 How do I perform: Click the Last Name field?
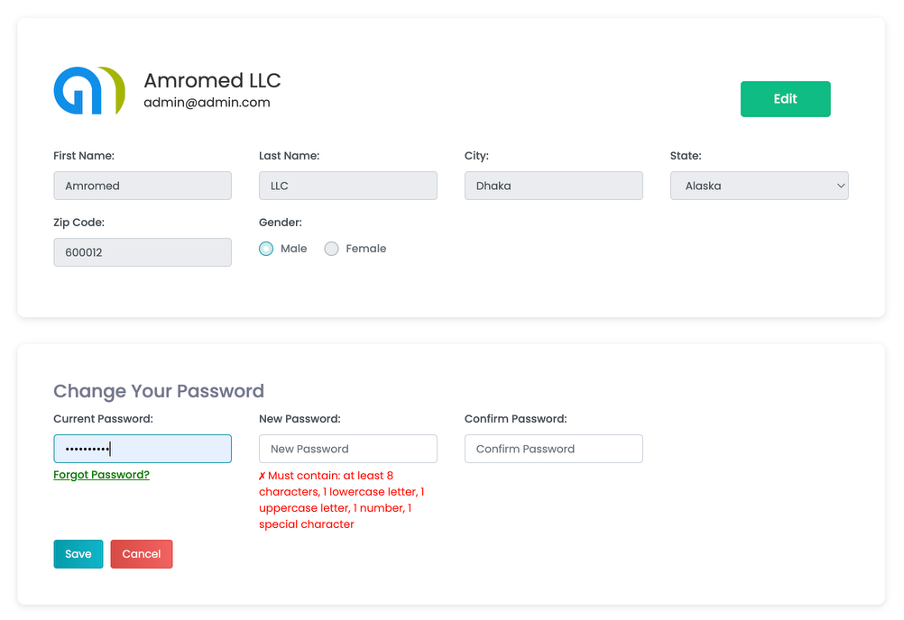coord(348,186)
